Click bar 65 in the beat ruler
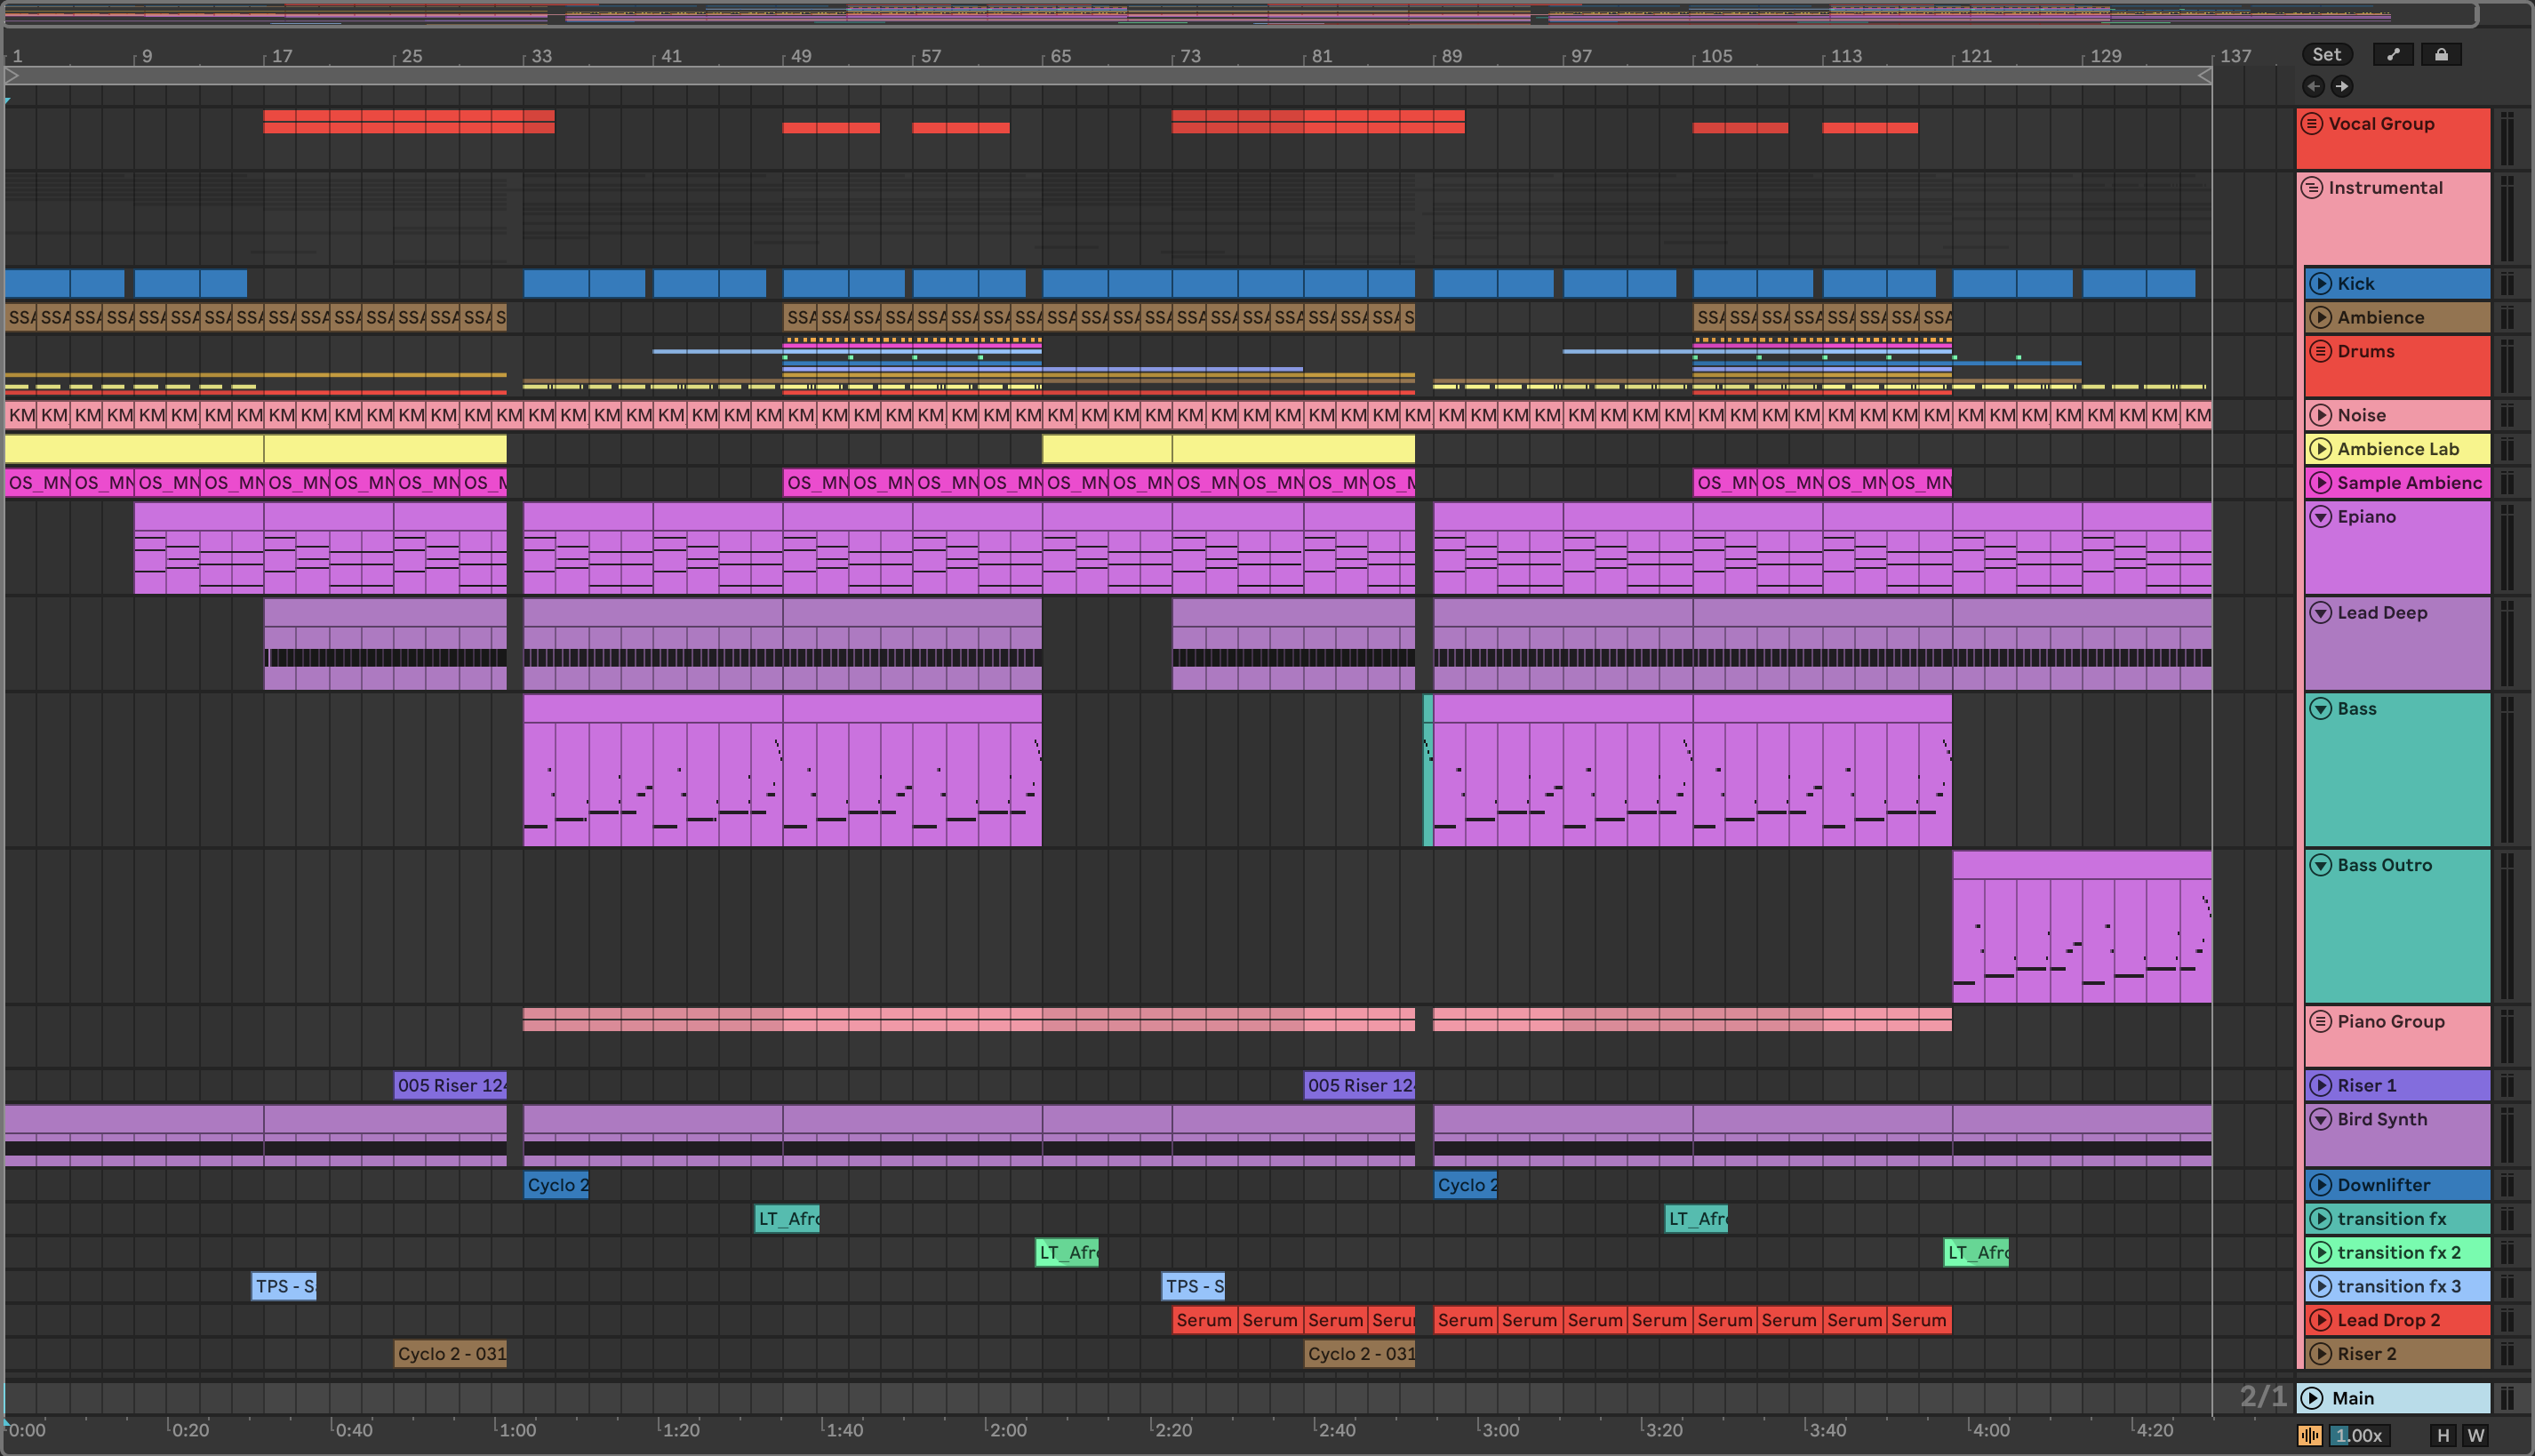 click(1060, 56)
